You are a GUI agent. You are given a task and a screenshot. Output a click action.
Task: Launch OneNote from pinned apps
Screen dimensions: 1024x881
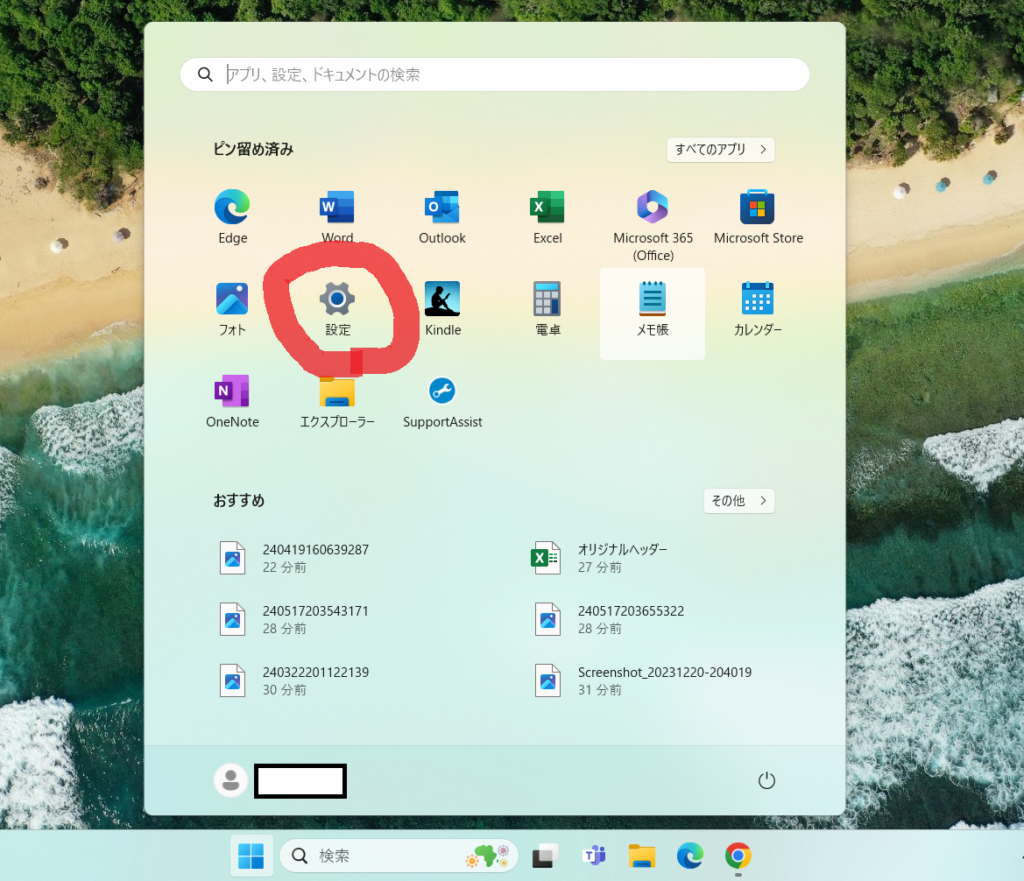point(232,401)
